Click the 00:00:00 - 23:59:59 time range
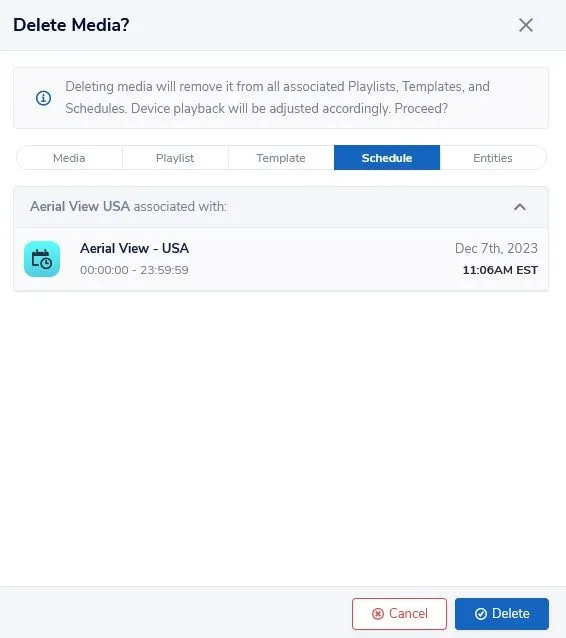Viewport: 566px width, 638px height. 134,270
